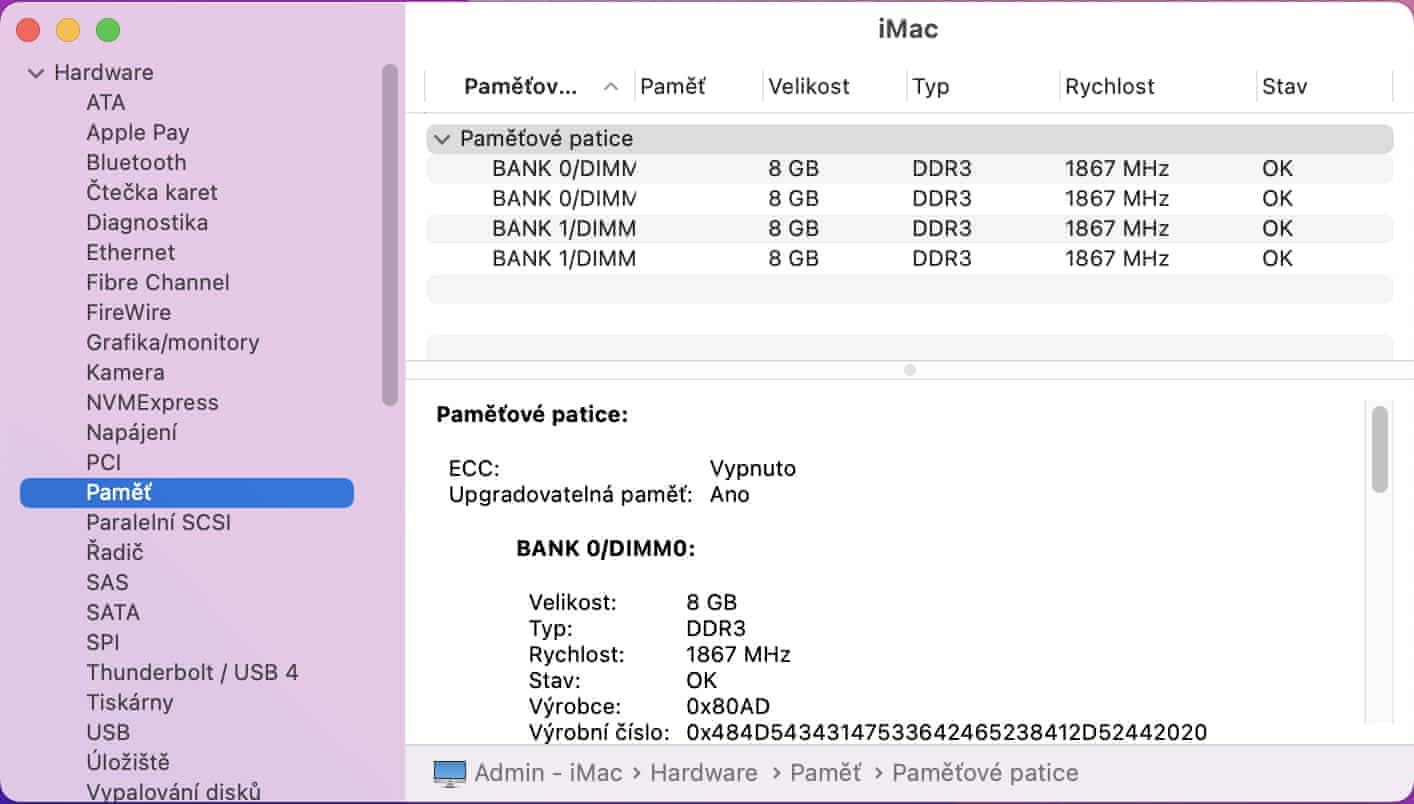Collapse the Paměťové patice group row
This screenshot has height=804, width=1414.
(442, 139)
